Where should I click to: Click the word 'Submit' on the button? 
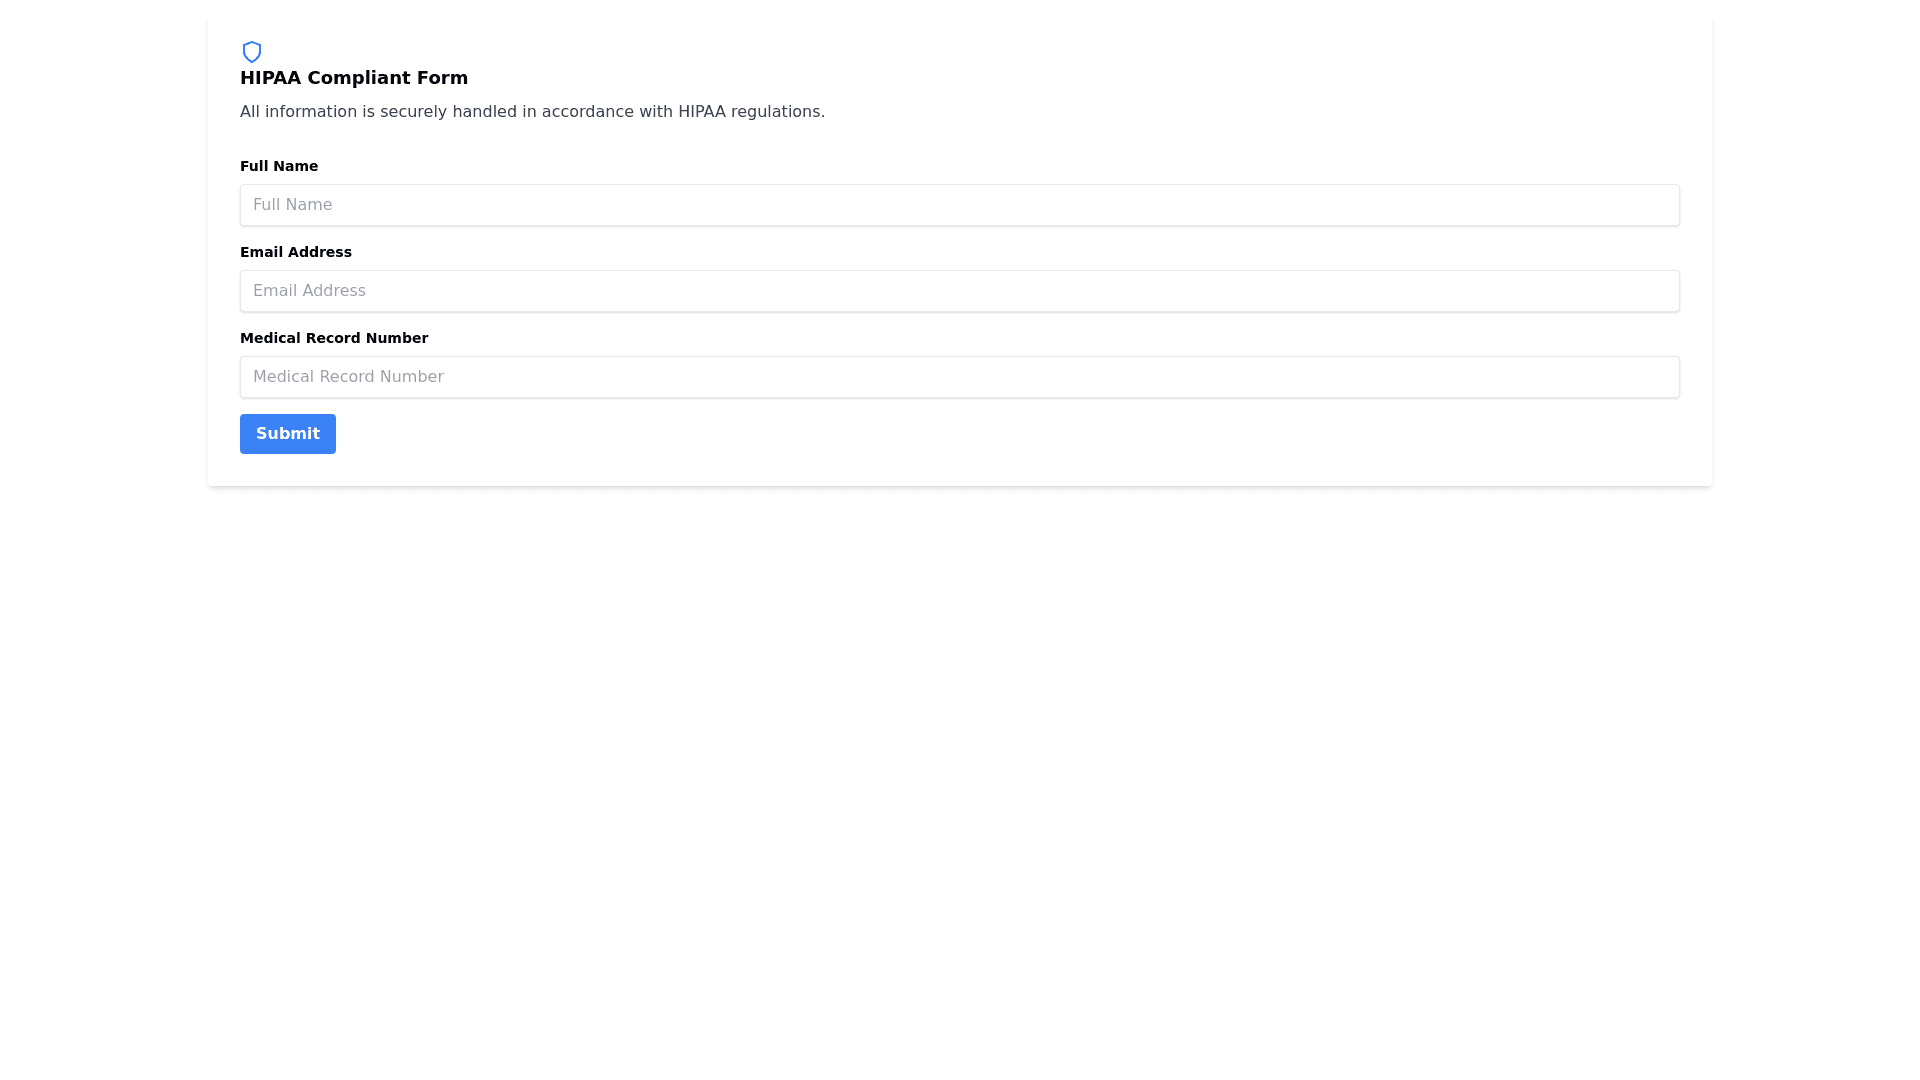pyautogui.click(x=287, y=434)
